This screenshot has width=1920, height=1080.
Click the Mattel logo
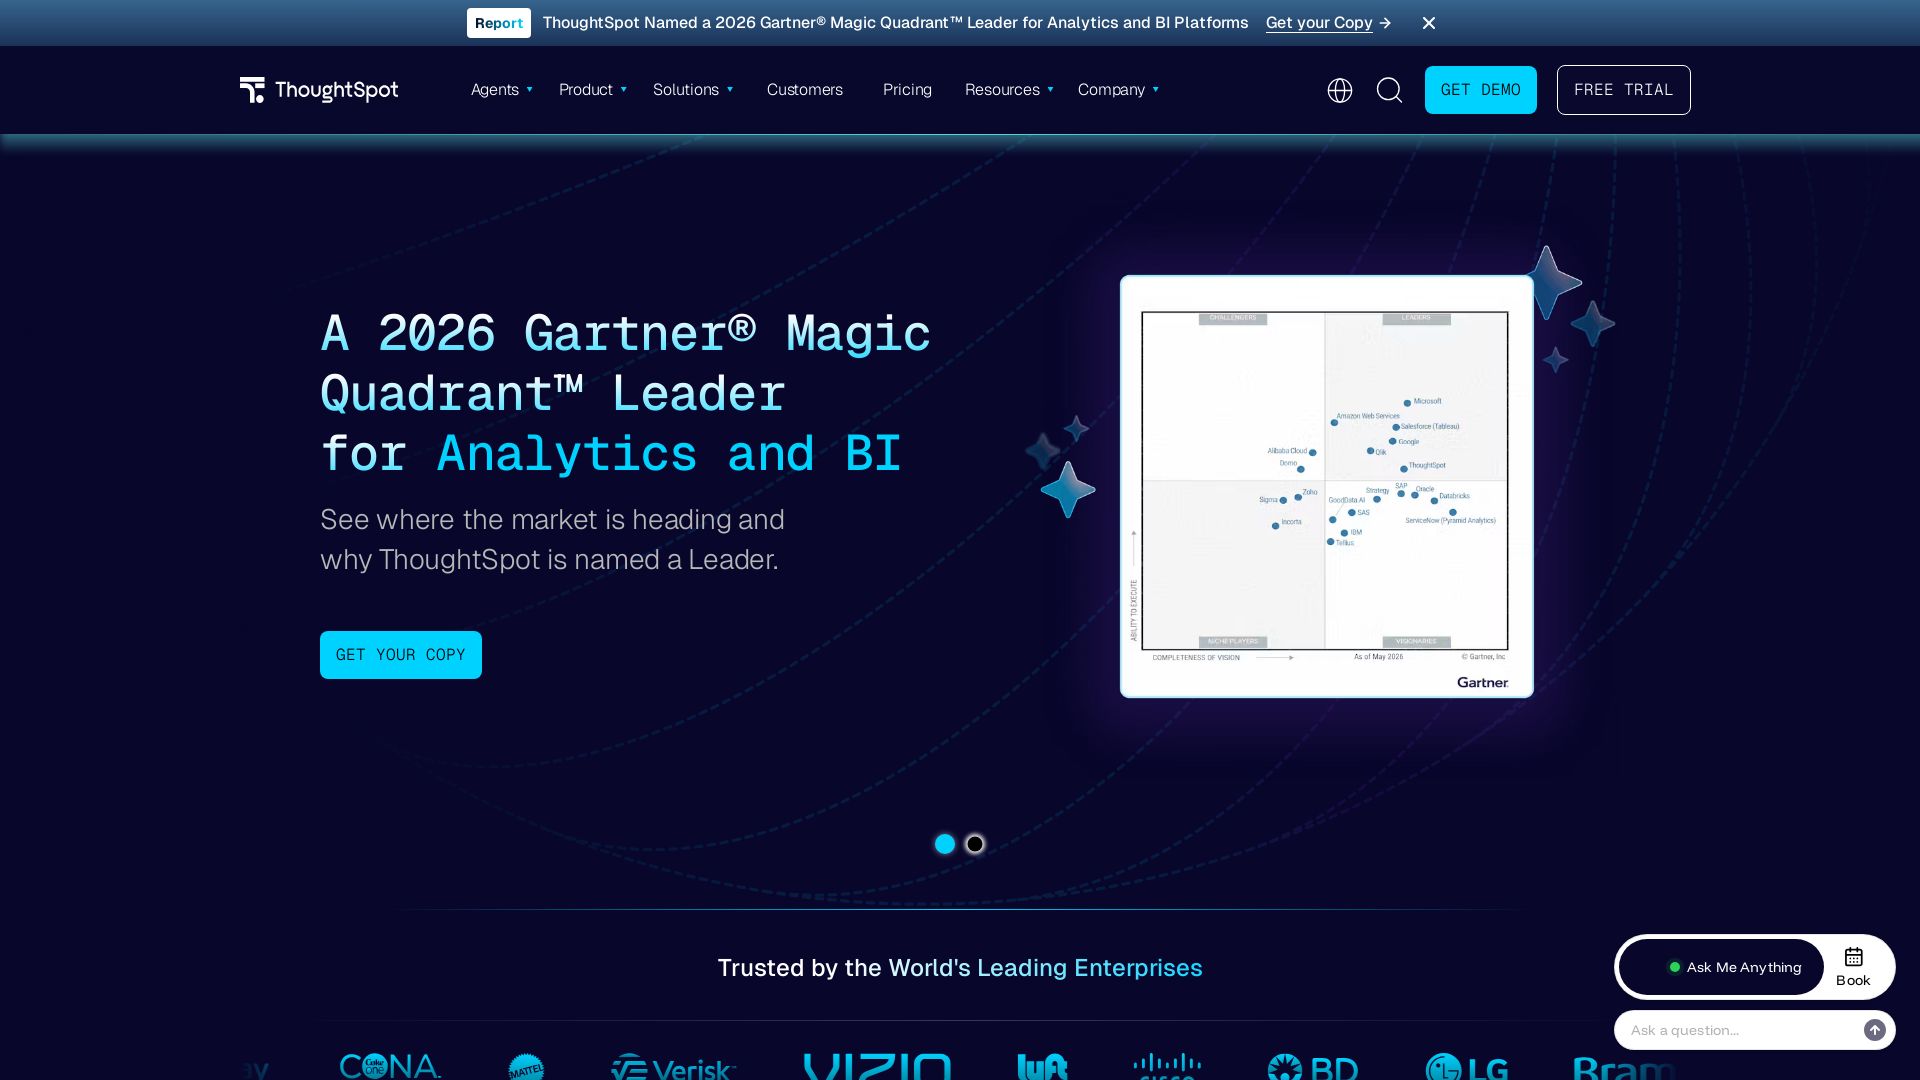(x=526, y=1067)
